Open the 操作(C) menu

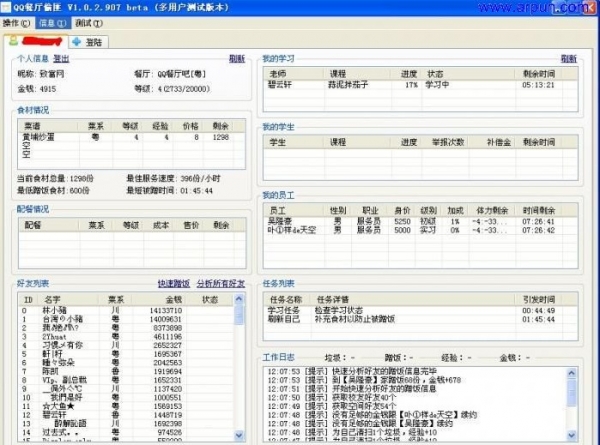click(x=16, y=23)
